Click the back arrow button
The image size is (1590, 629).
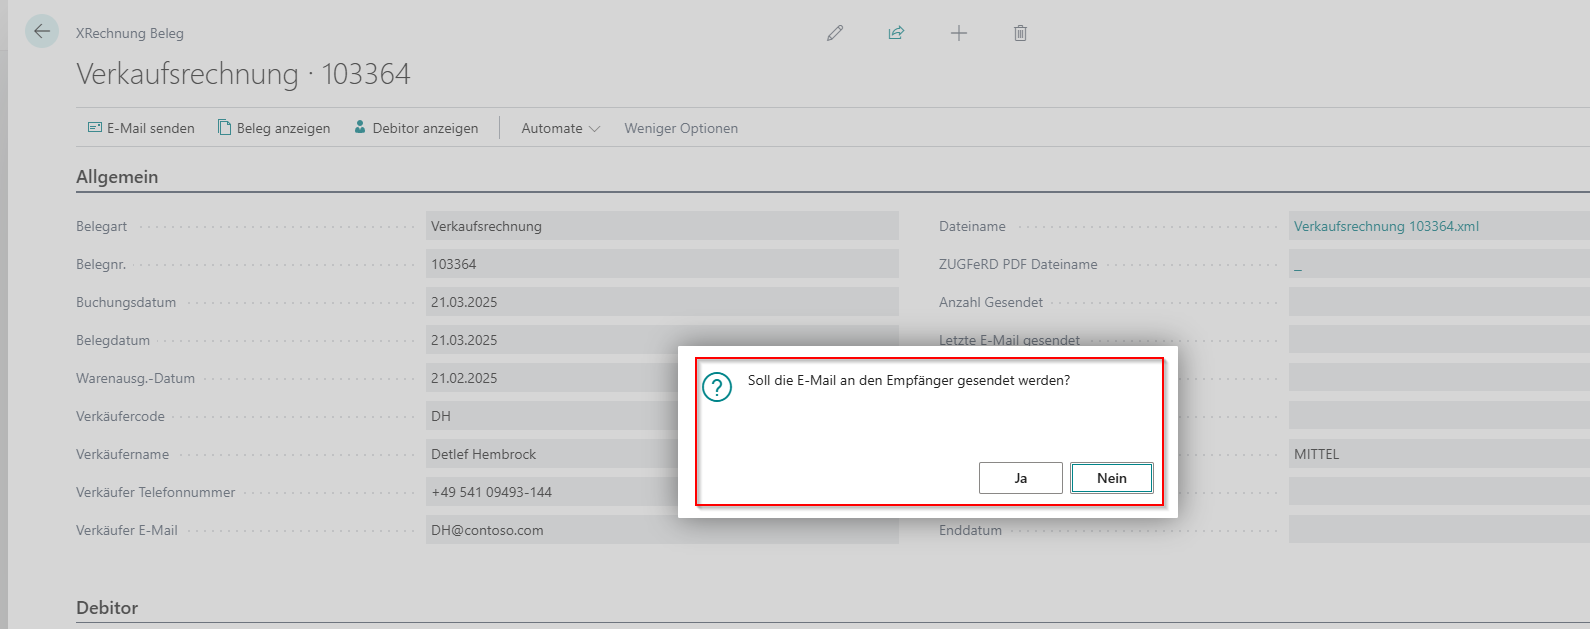42,32
